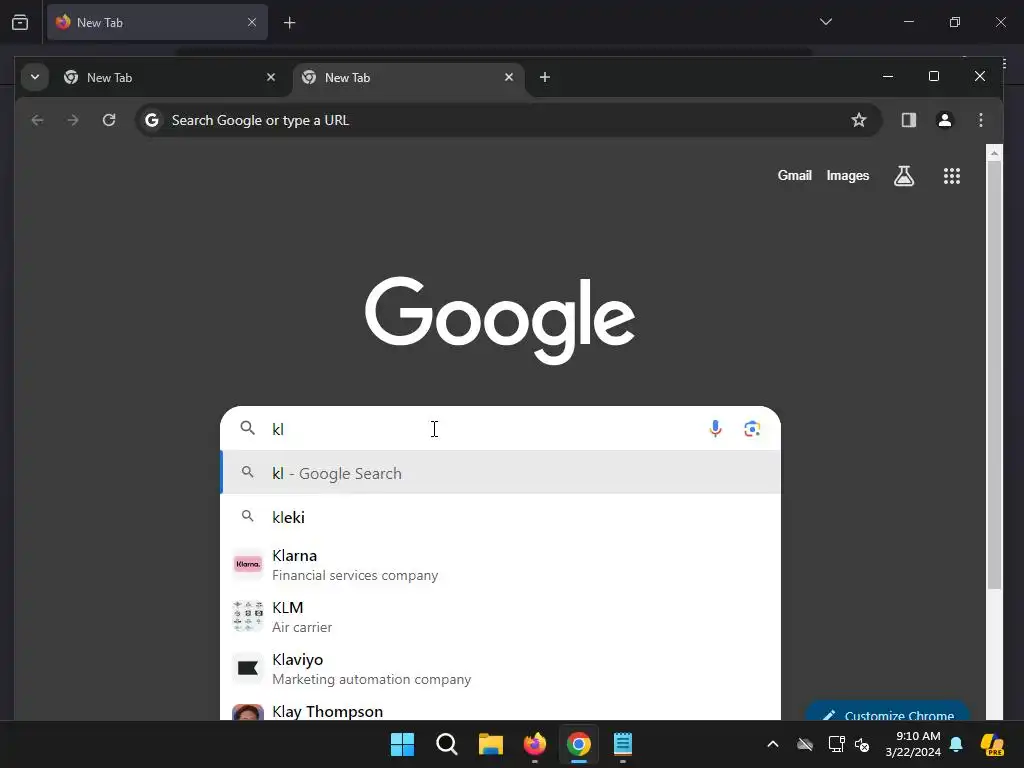This screenshot has width=1024, height=768.
Task: Open the OneDrive tray icon
Action: pos(805,744)
